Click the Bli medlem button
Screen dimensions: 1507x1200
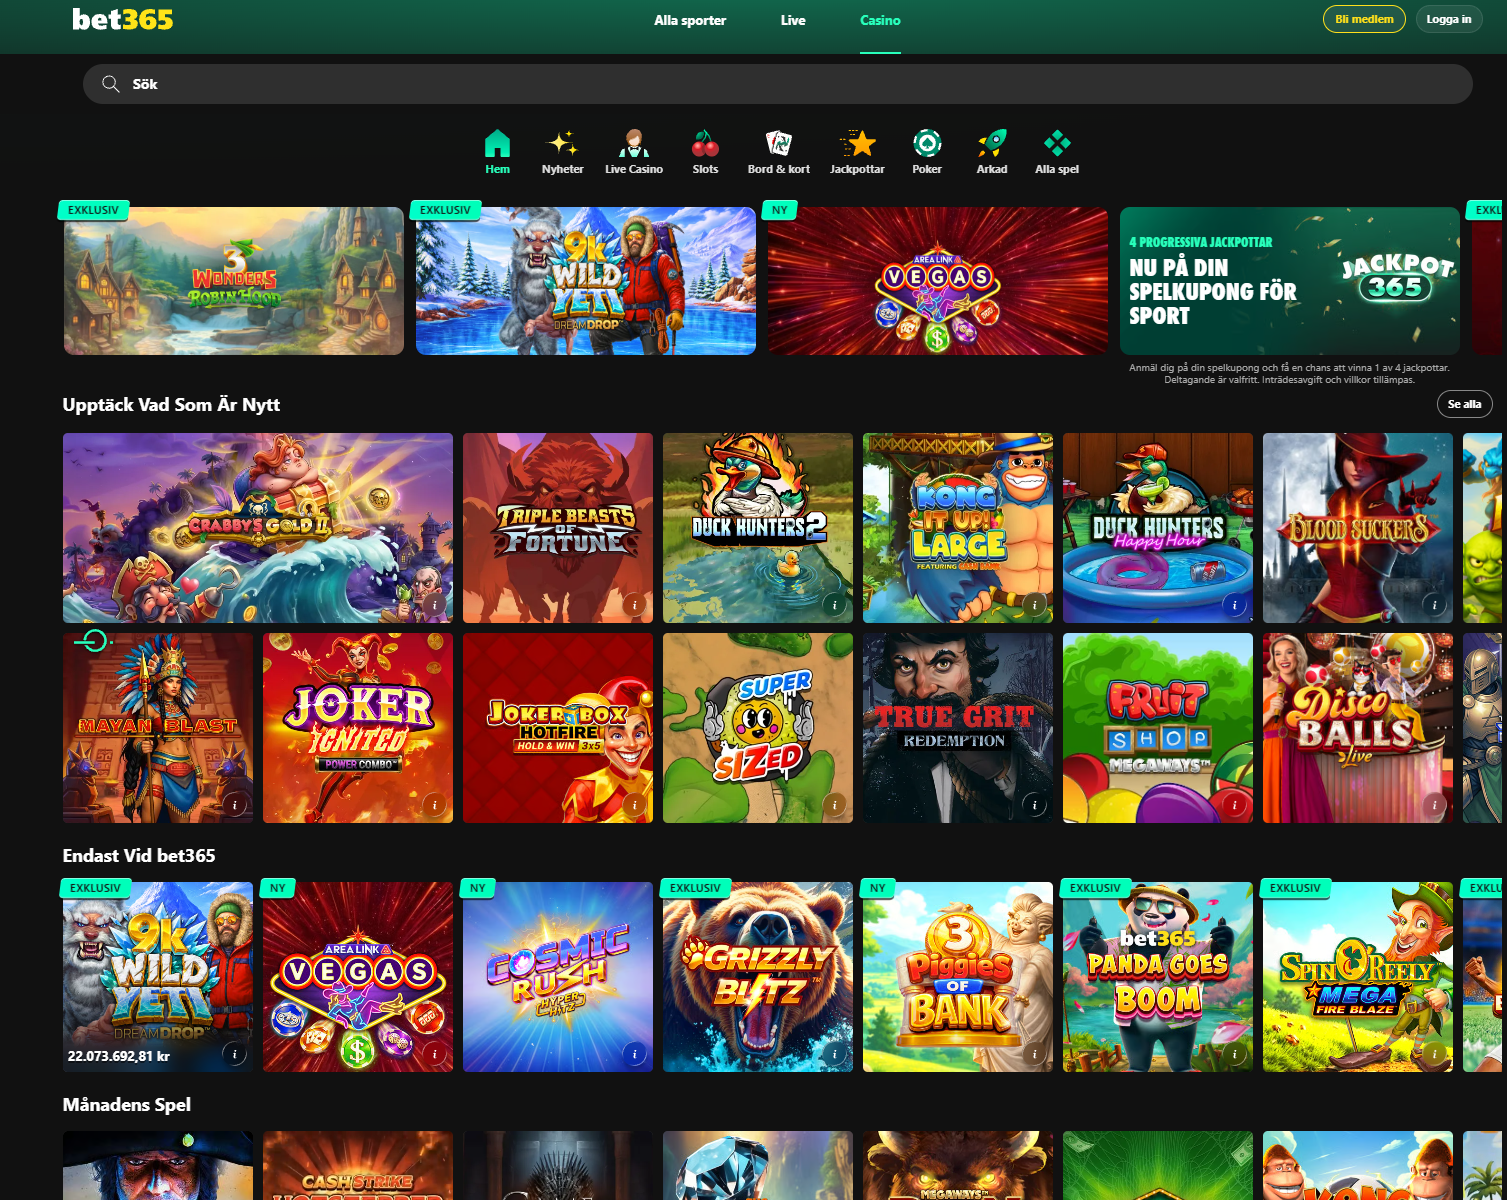click(1364, 19)
